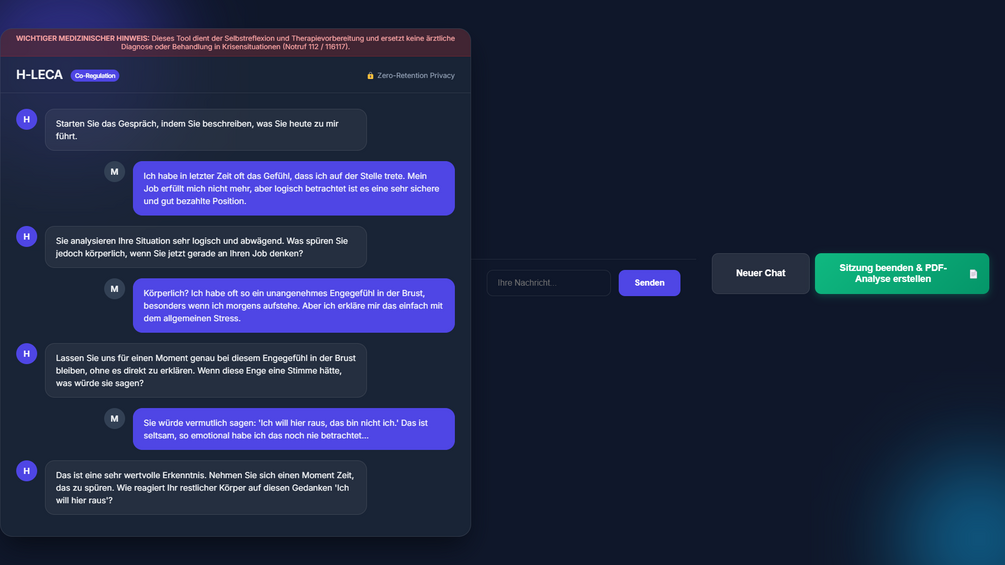Open Zero-Retention Privacy label
This screenshot has width=1005, height=565.
click(415, 76)
